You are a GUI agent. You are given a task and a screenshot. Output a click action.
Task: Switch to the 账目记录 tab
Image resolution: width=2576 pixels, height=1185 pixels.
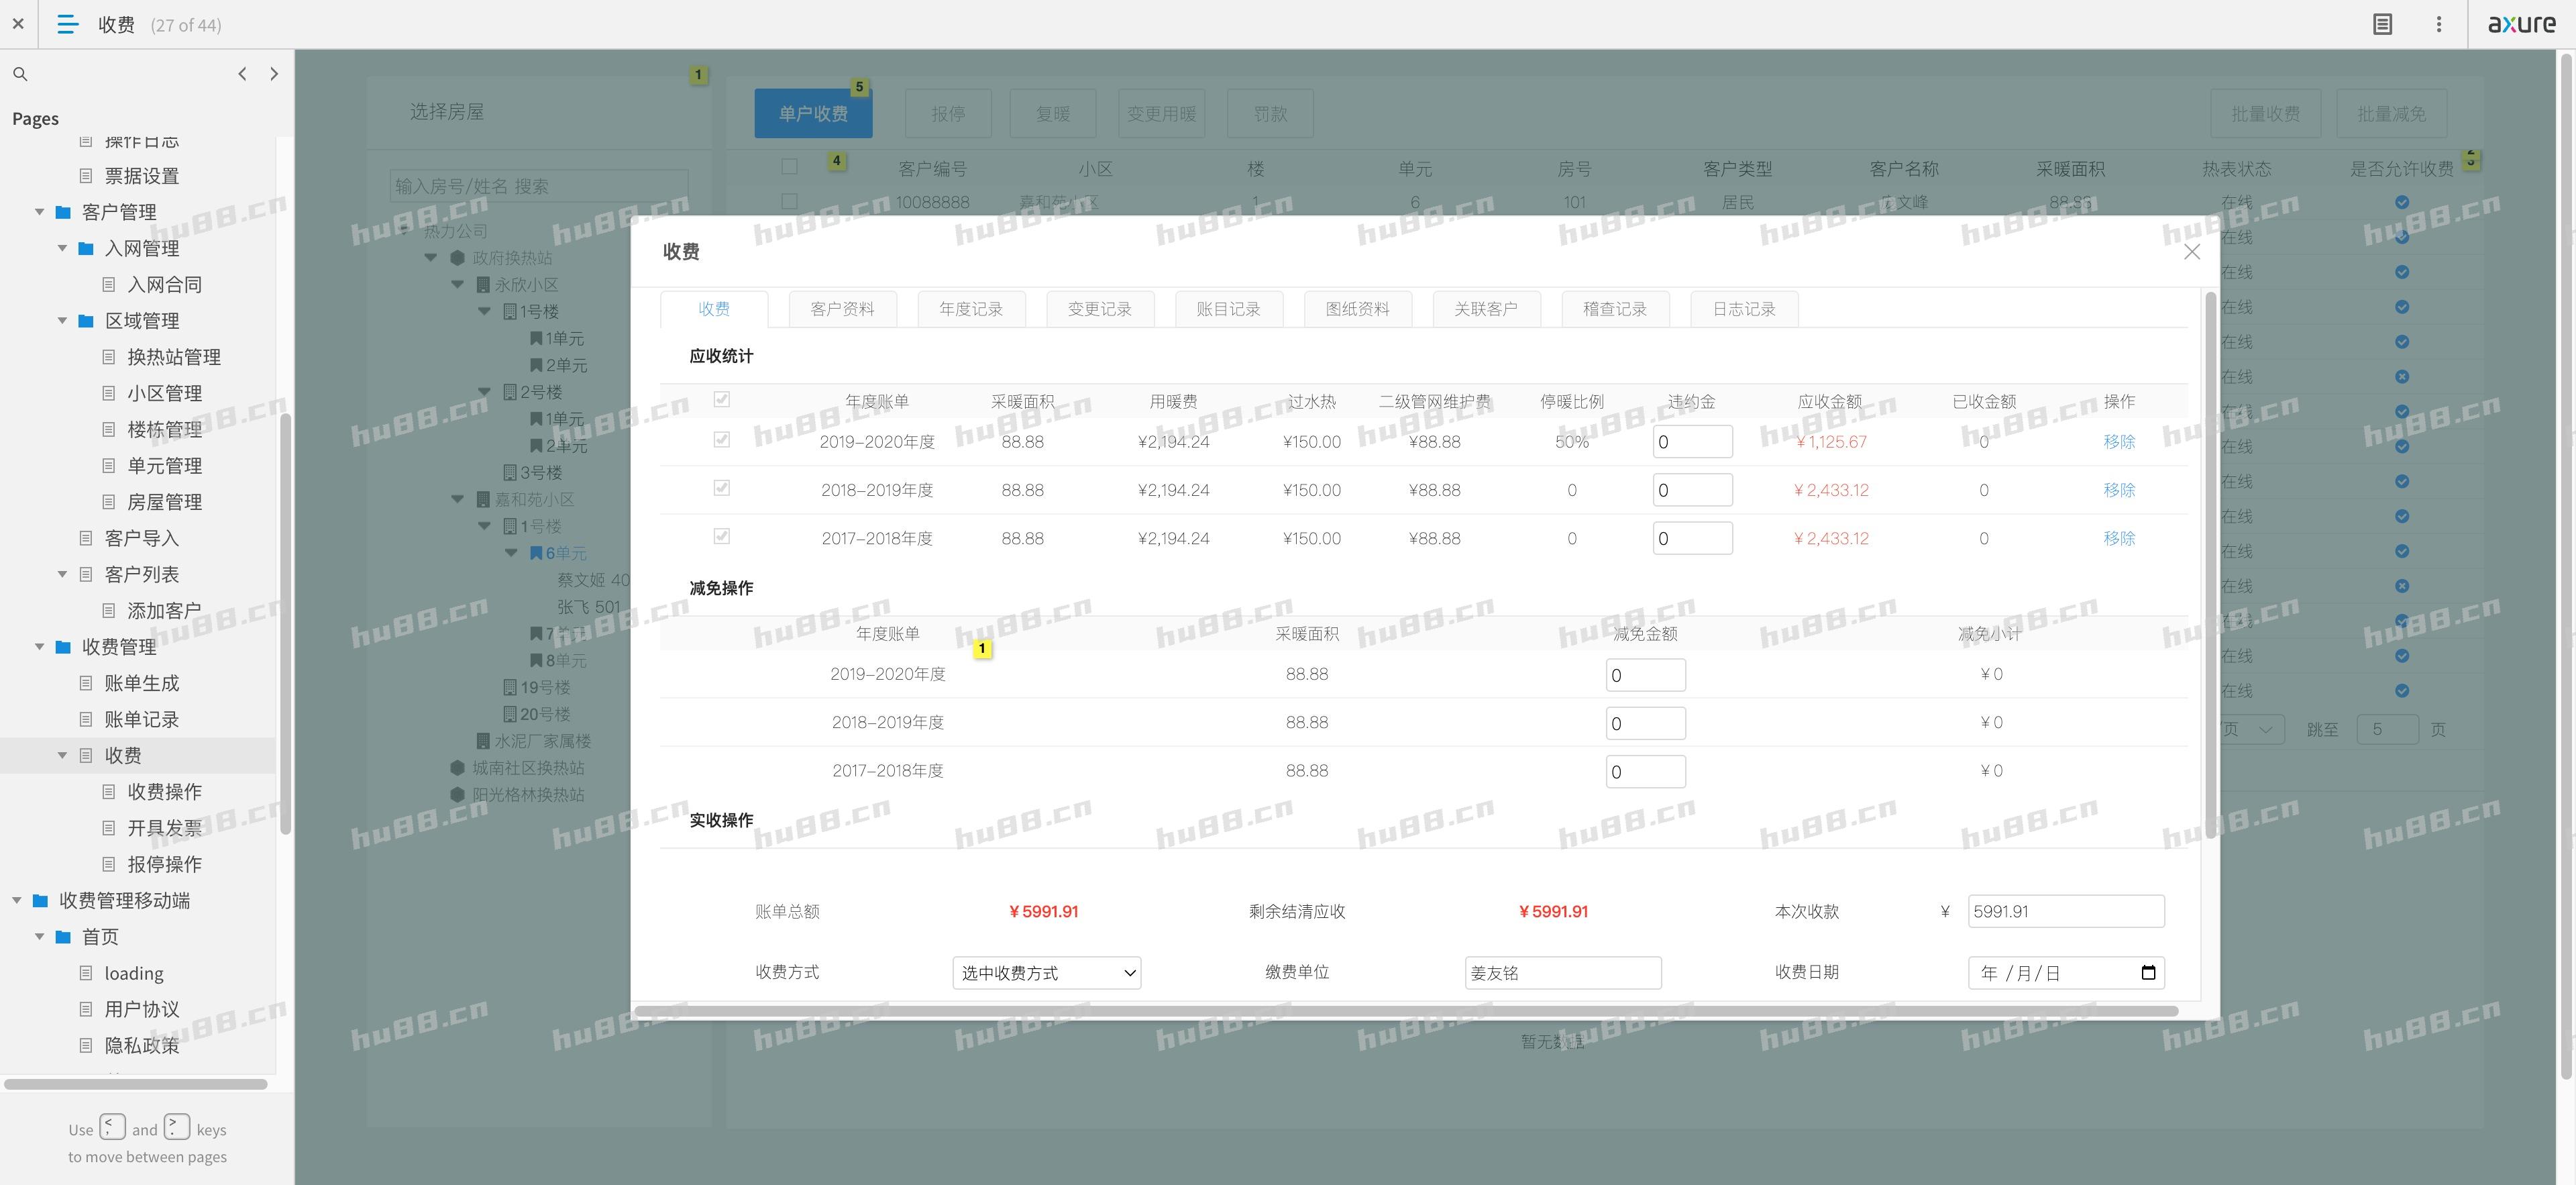1228,309
